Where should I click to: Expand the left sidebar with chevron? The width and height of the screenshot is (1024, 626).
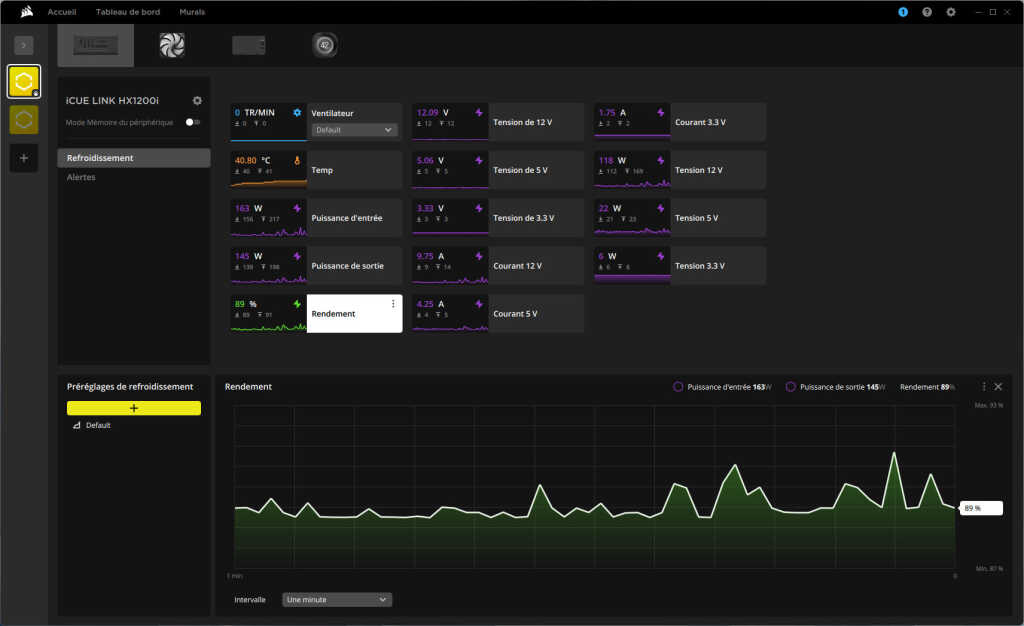24,45
